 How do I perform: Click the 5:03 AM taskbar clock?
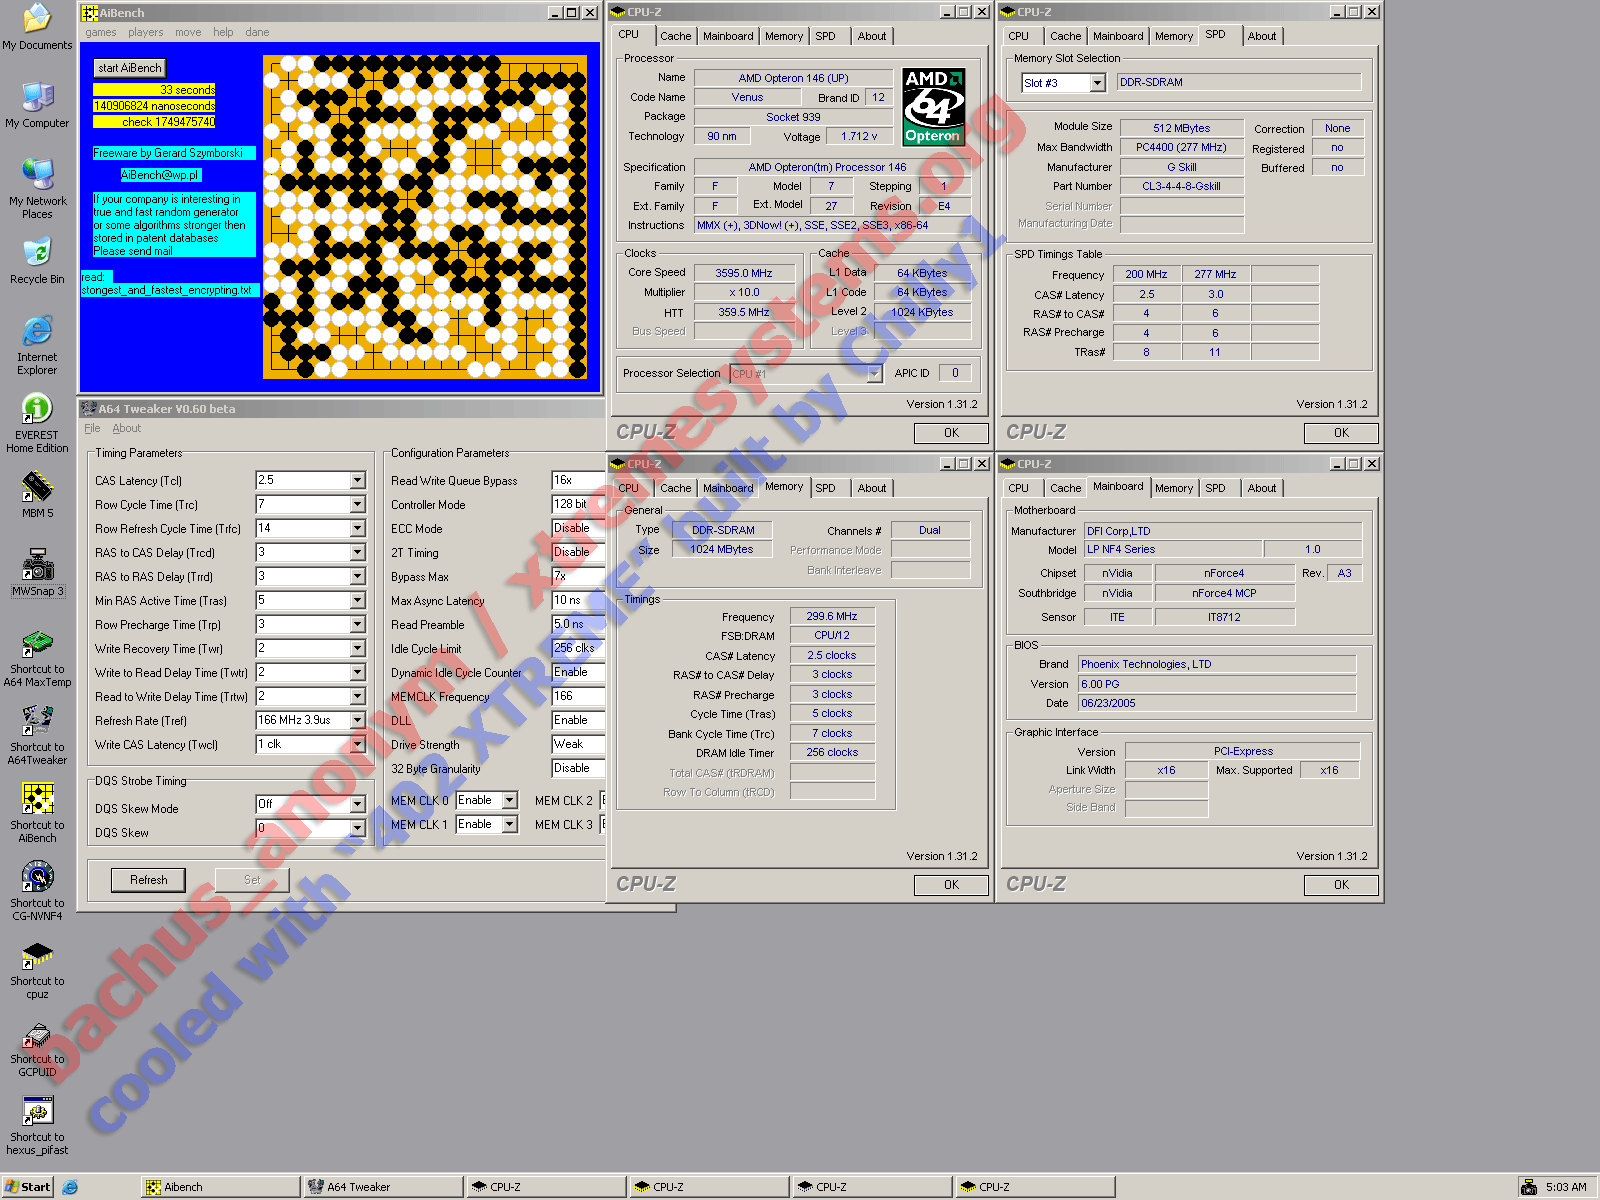tap(1566, 1187)
